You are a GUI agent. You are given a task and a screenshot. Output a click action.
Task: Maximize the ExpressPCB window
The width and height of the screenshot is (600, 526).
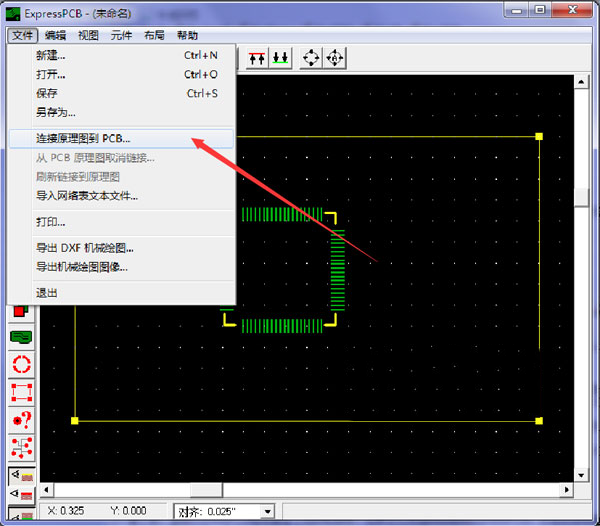(x=540, y=10)
